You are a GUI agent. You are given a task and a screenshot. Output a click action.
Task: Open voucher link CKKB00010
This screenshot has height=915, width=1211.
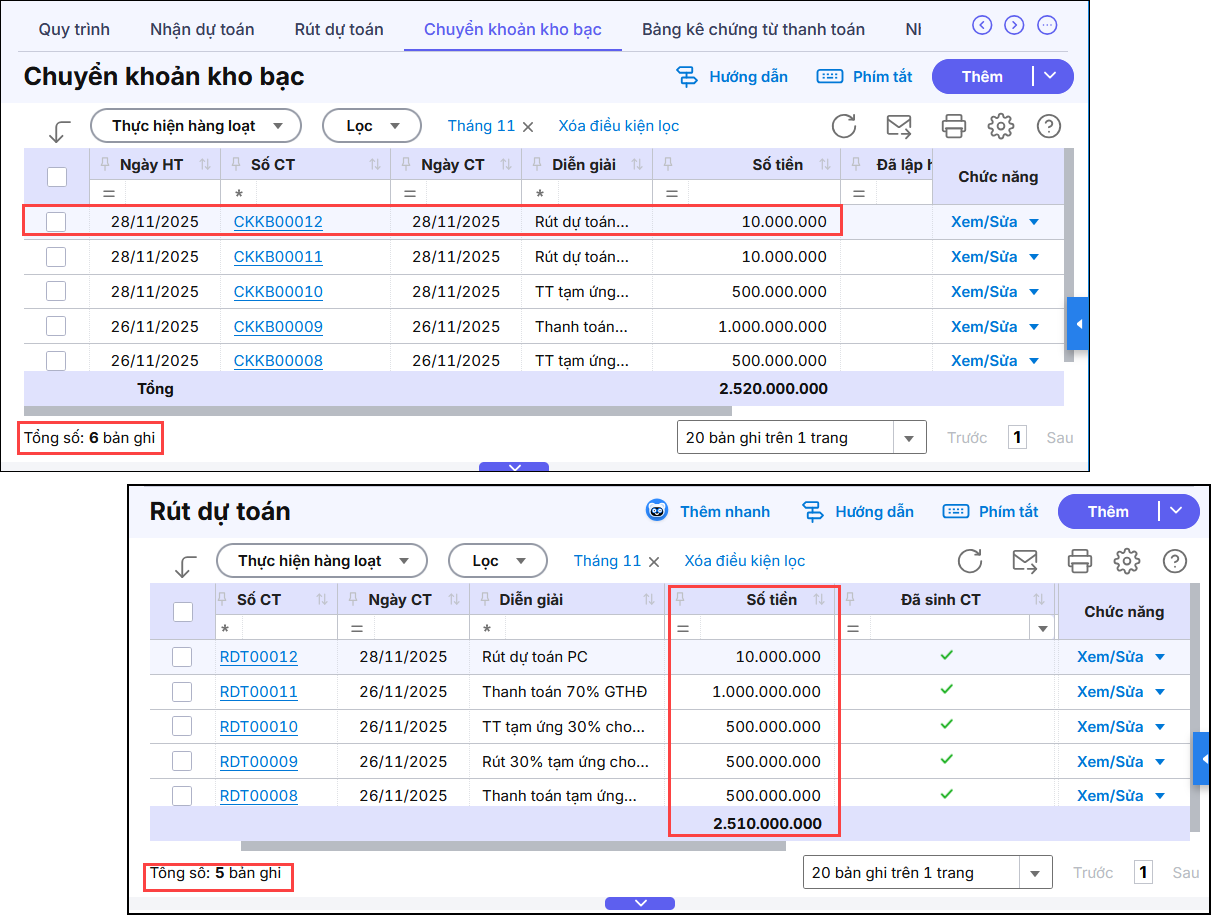tap(278, 292)
